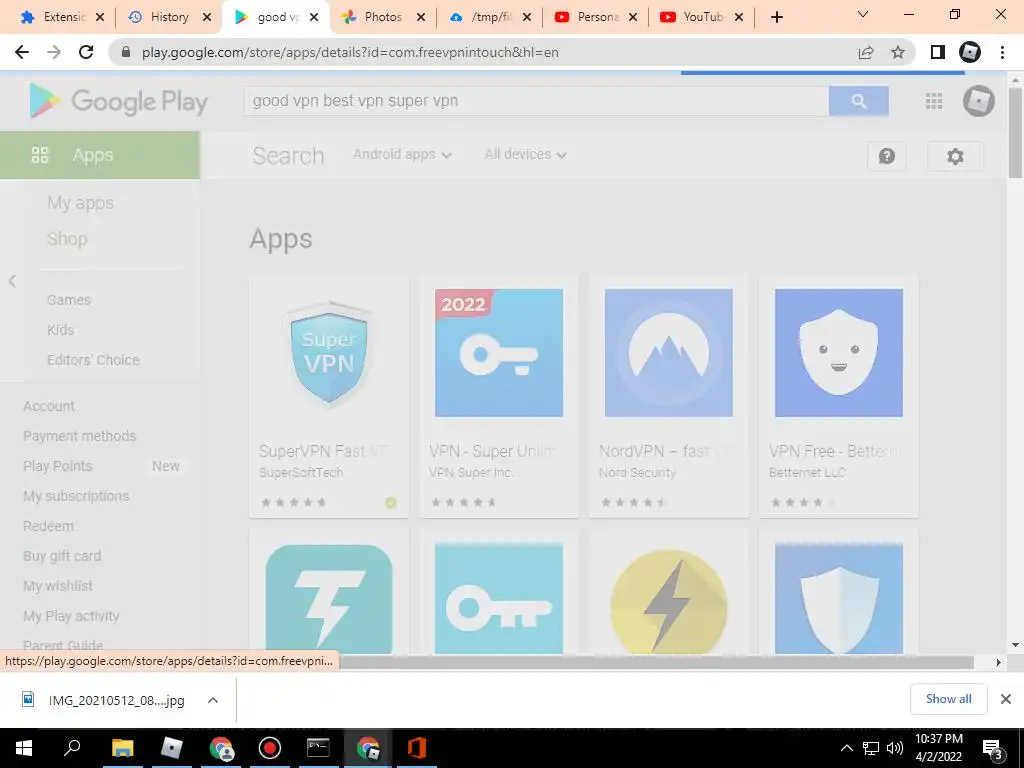Screen dimensions: 1024x768
Task: Open the blue shield app icon in second row
Action: (839, 599)
